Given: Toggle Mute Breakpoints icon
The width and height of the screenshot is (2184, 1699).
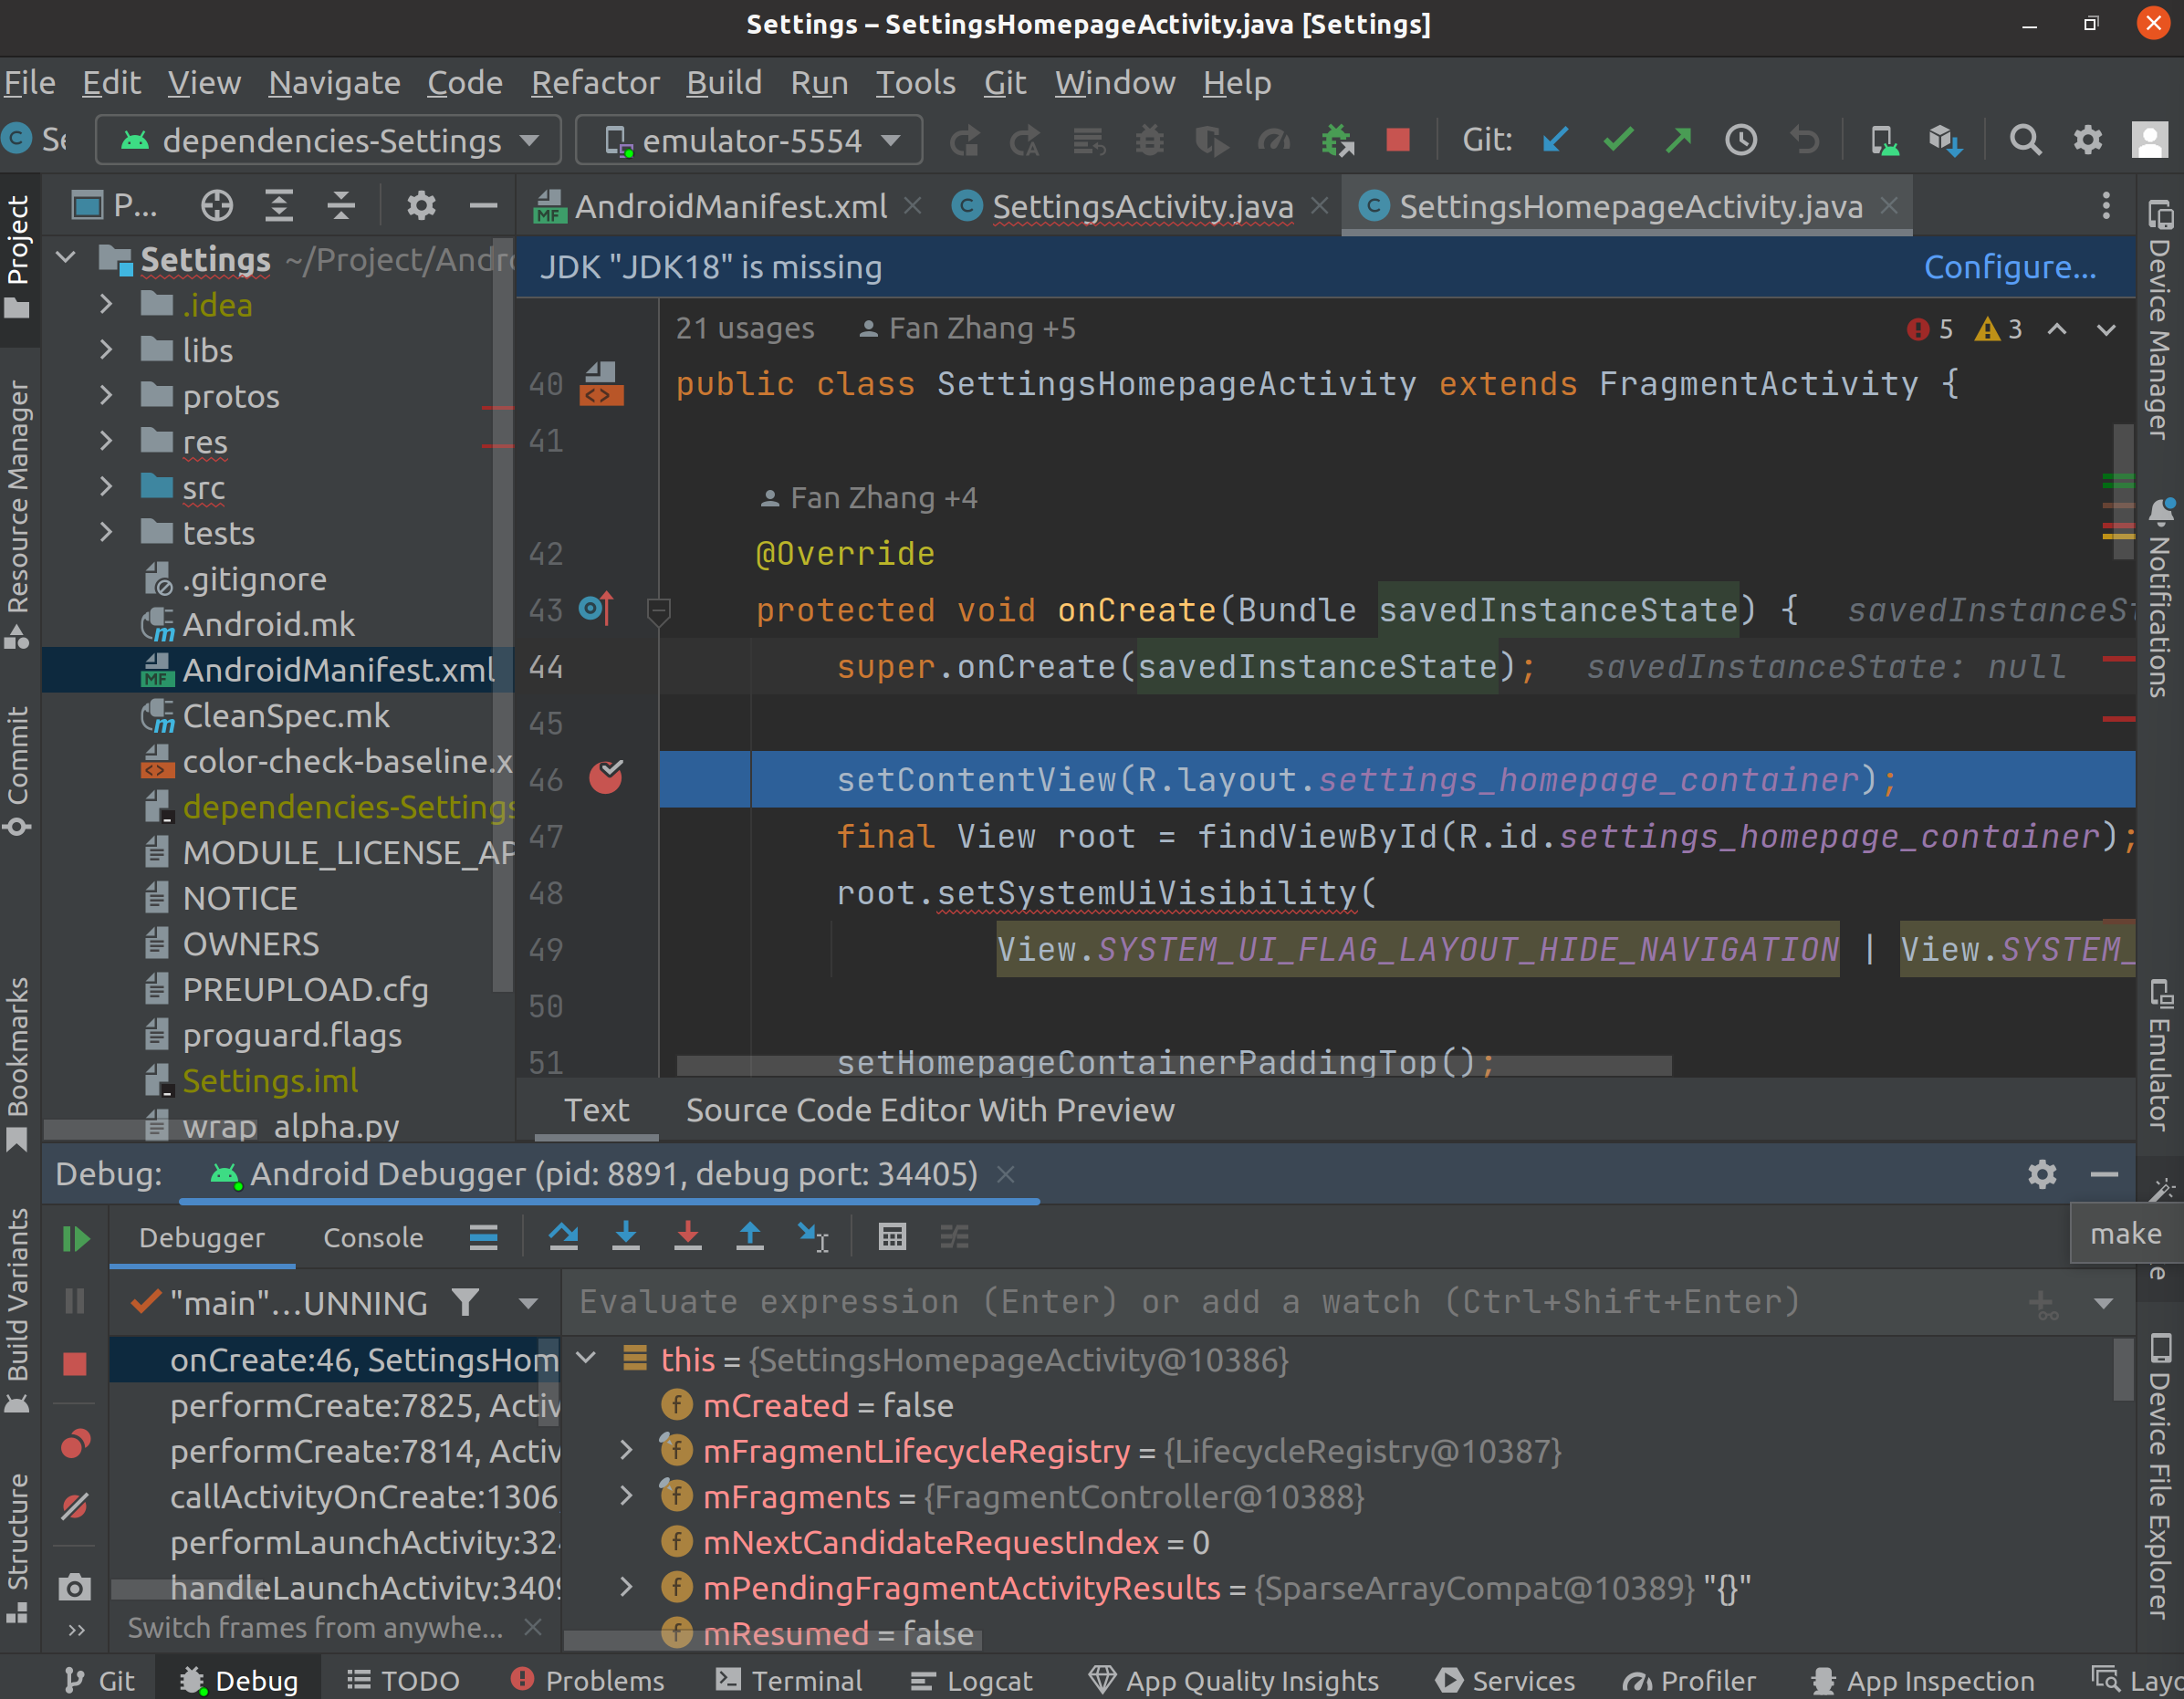Looking at the screenshot, I should [x=76, y=1505].
